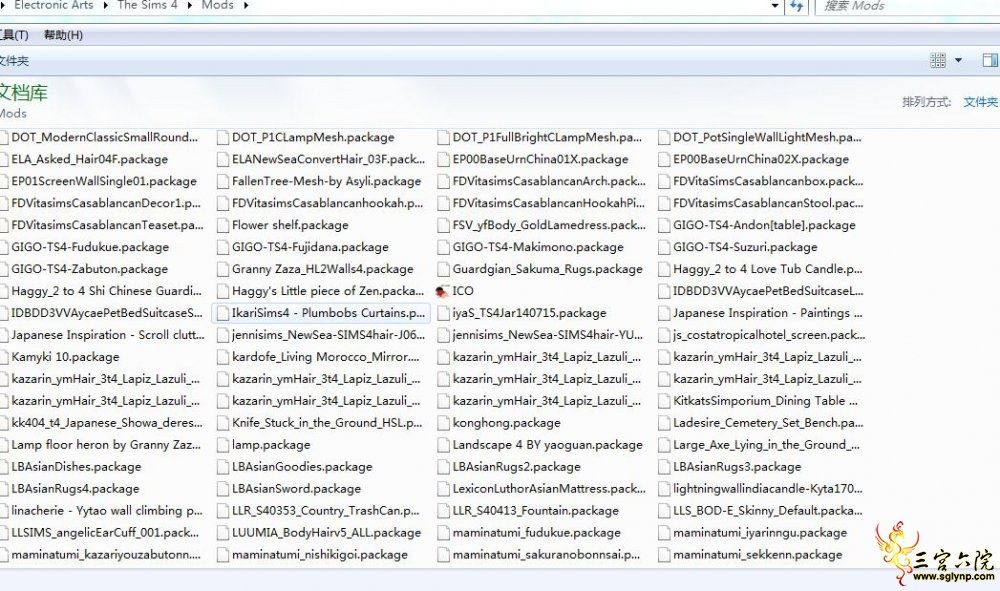The height and width of the screenshot is (591, 1000).
Task: Select file icon of iyaS_TS4Jar140715.package
Action: (443, 314)
